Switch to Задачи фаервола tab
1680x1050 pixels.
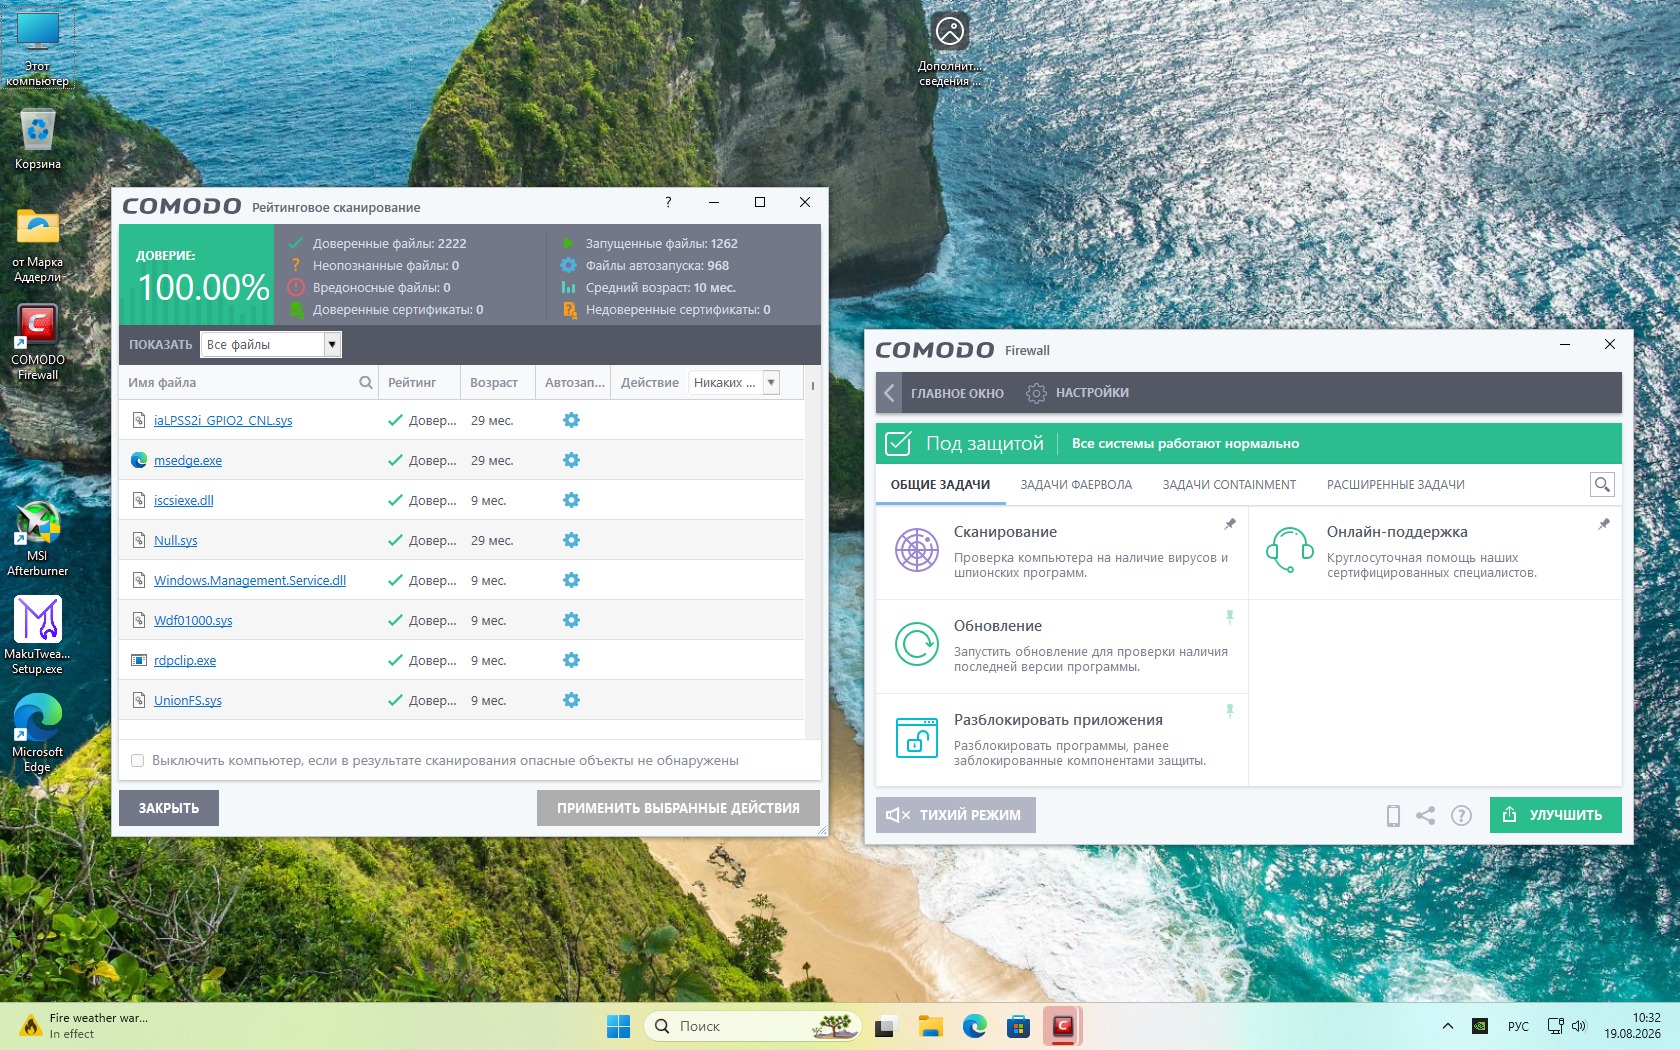(x=1076, y=485)
